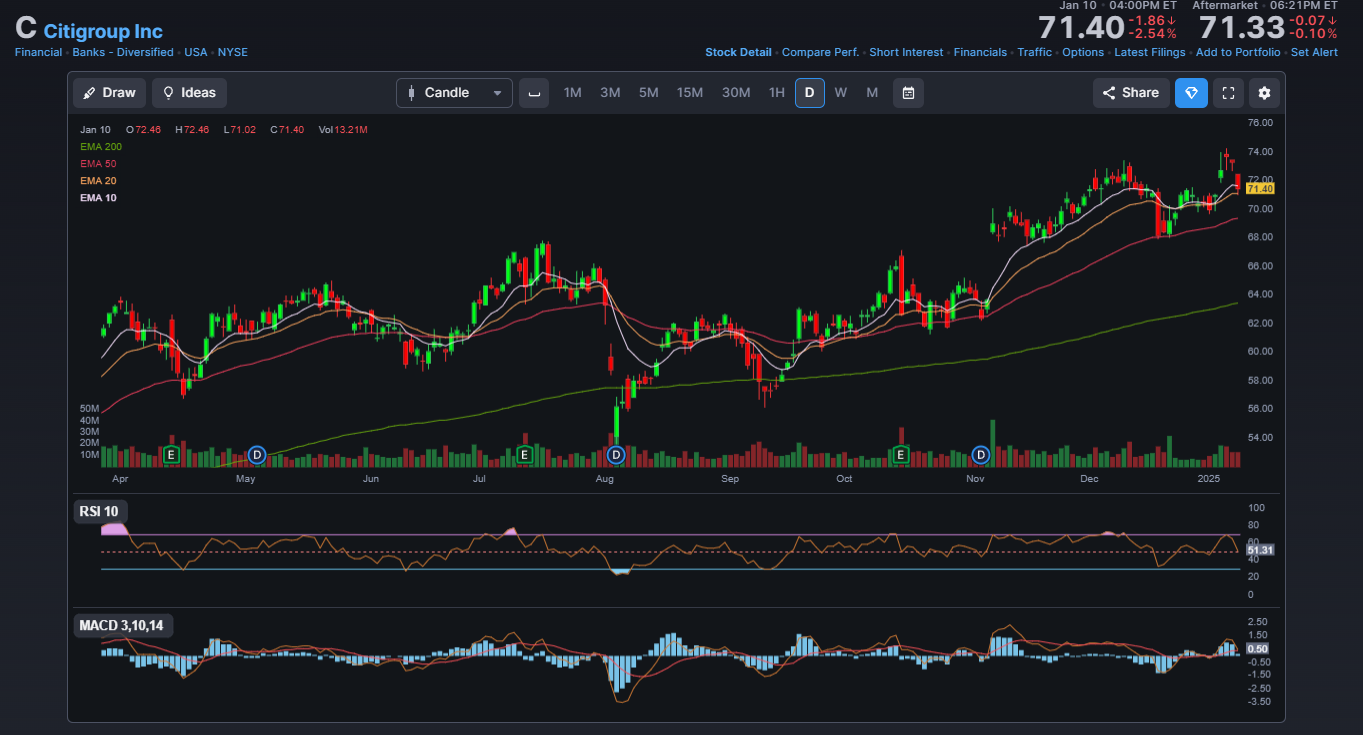Select the 15M timeframe
Screen dimensions: 1363x735
(690, 93)
